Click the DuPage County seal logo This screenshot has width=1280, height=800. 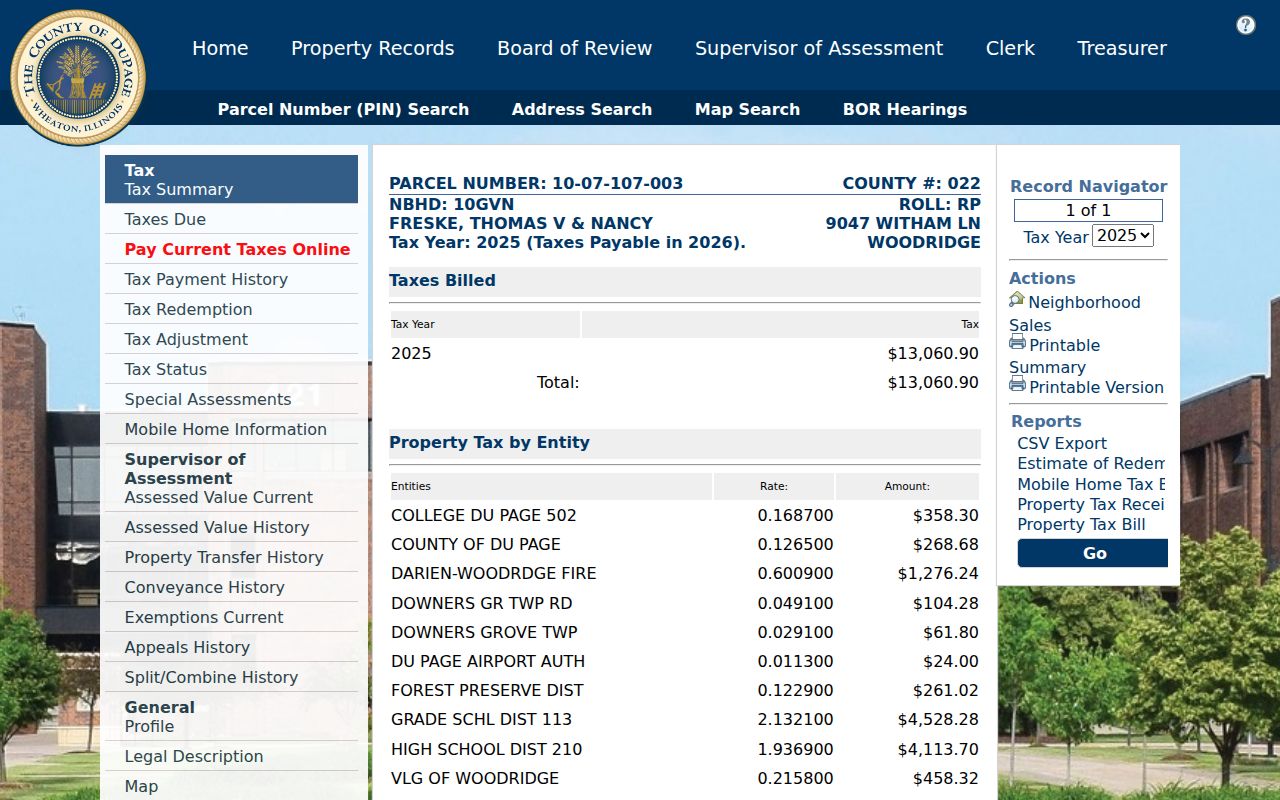click(78, 78)
